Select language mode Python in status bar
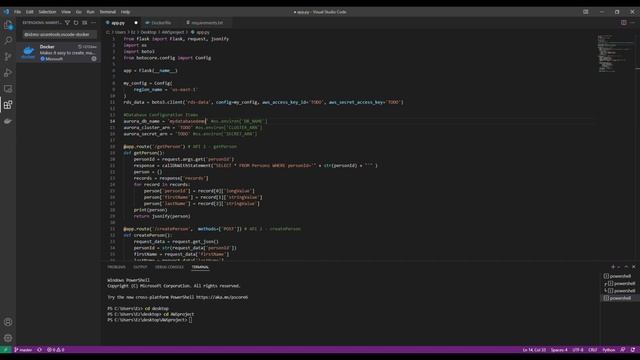This screenshot has width=640, height=360. [x=609, y=350]
